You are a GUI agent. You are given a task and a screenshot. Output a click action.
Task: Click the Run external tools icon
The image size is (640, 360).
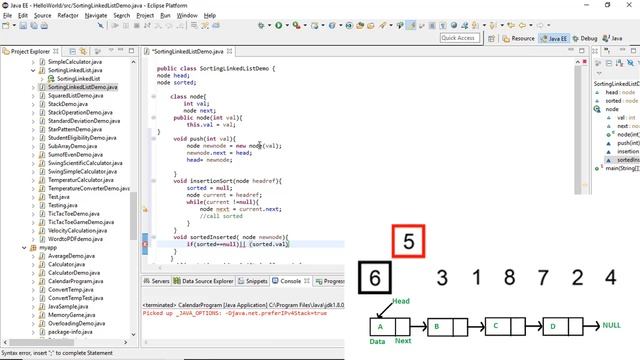click(x=296, y=25)
